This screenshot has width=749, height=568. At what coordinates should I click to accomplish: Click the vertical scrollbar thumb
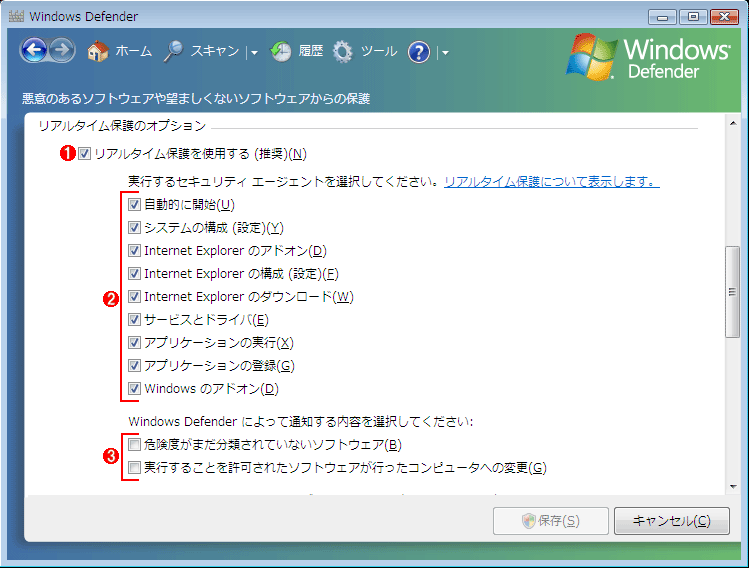(732, 292)
